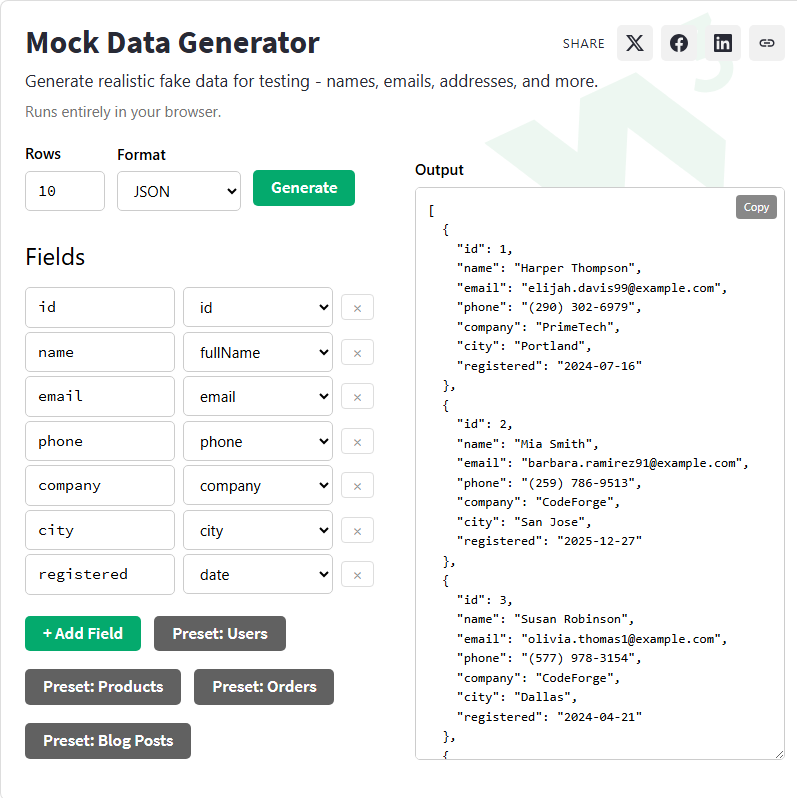Edit the registered field name input
Screen dimensions: 797x798
point(100,575)
